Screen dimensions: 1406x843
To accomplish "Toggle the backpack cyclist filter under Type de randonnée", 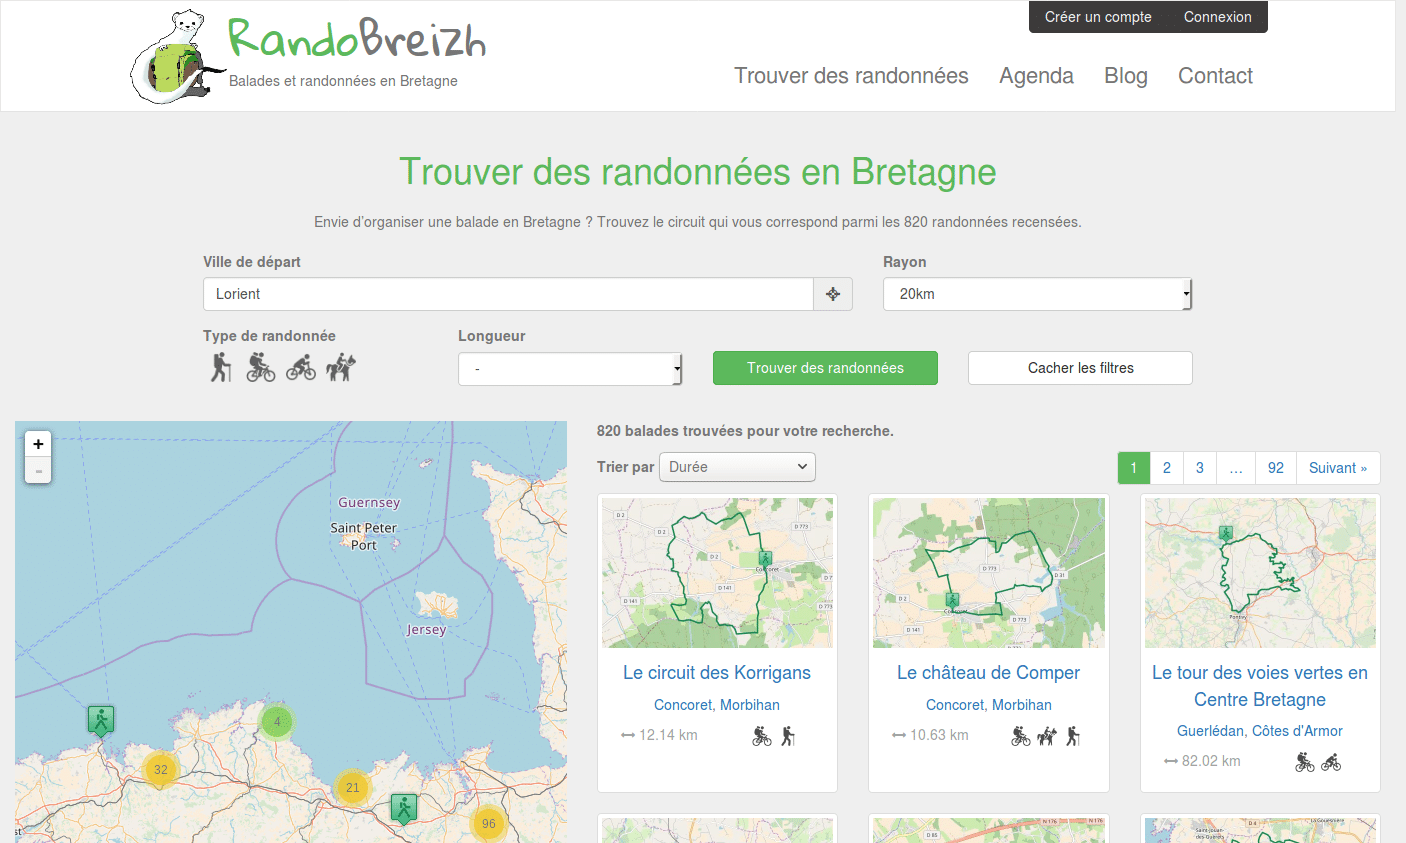I will click(x=261, y=367).
